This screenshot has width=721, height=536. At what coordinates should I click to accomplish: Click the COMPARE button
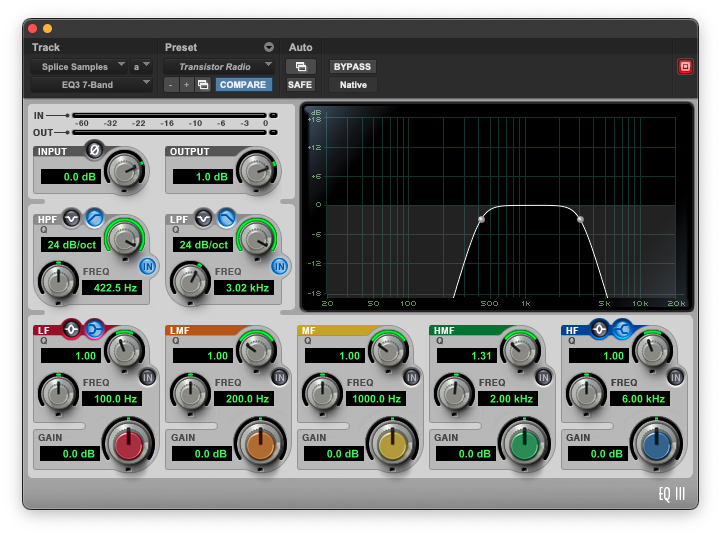[243, 85]
